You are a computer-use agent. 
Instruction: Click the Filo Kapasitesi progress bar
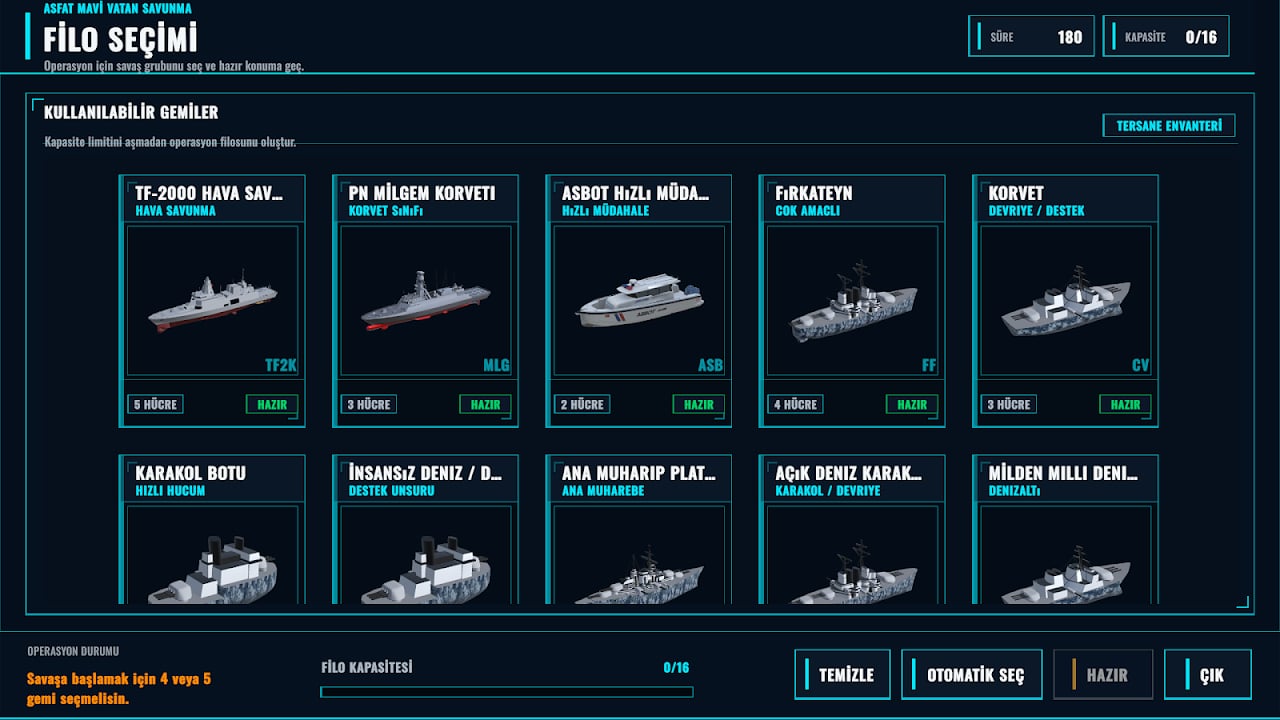click(x=506, y=692)
